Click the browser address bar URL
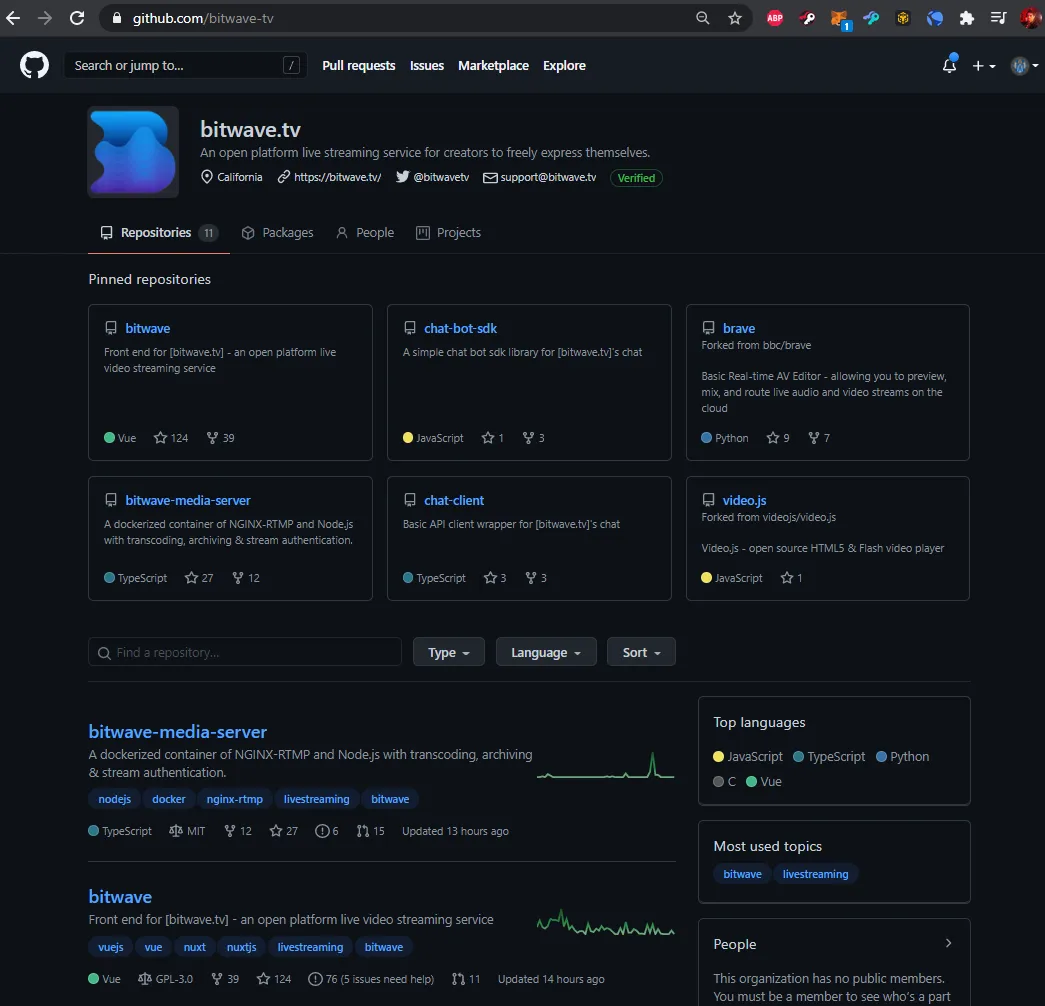Screen dimensions: 1045x1006 point(203,18)
